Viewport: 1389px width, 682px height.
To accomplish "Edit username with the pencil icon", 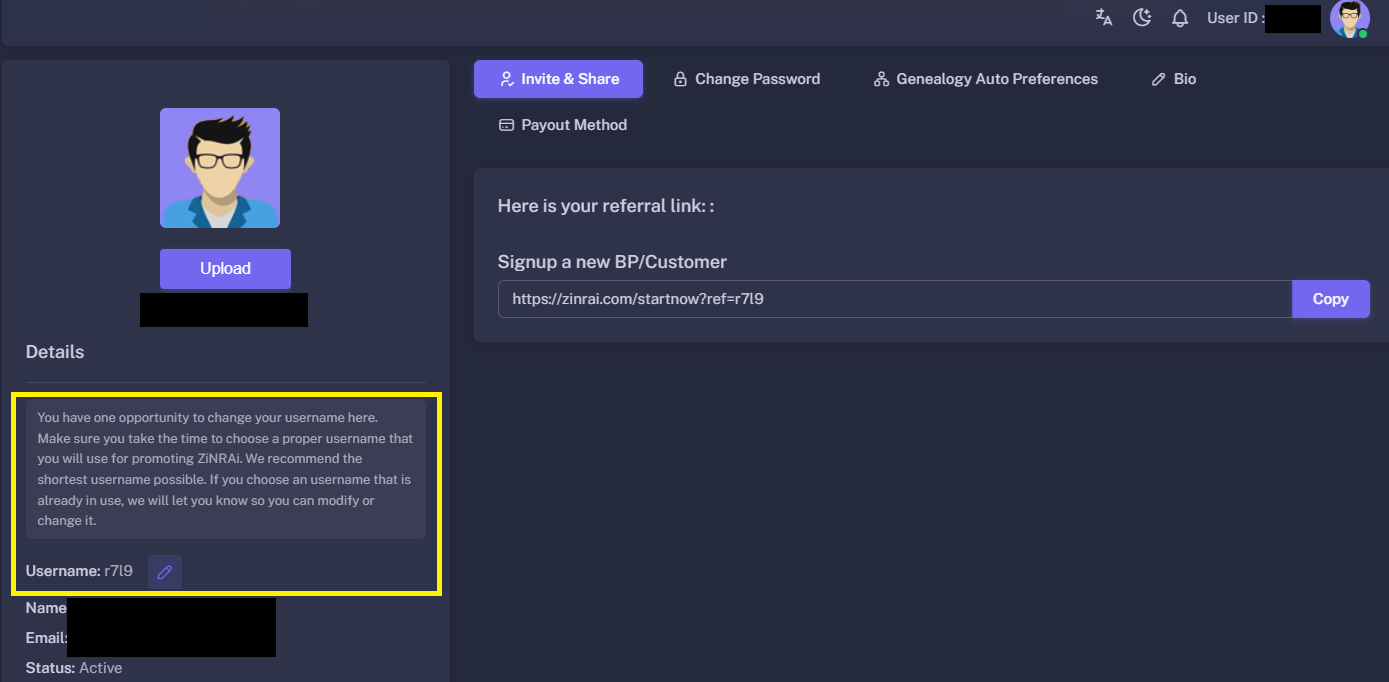I will pyautogui.click(x=165, y=572).
